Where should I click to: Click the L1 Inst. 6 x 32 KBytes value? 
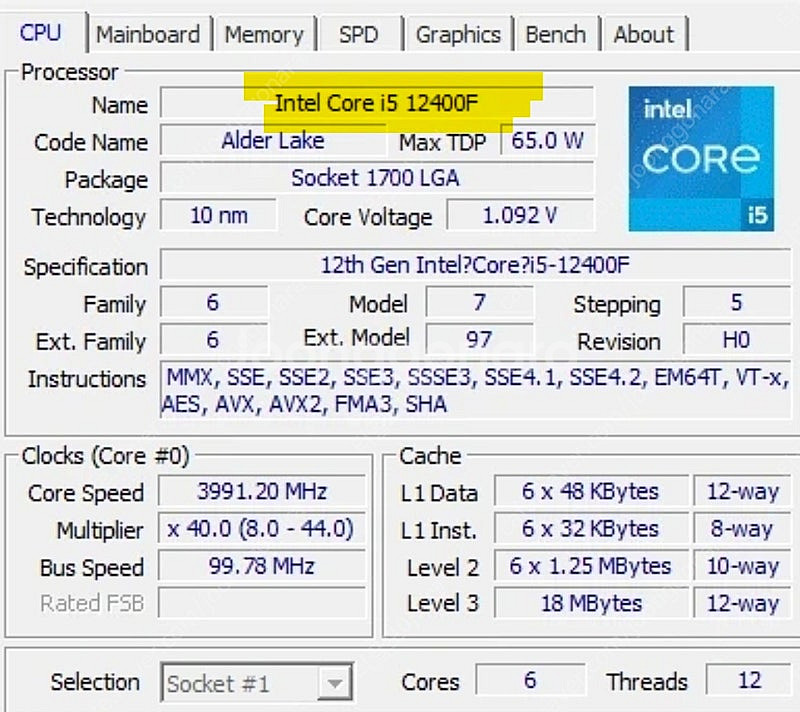pos(591,528)
